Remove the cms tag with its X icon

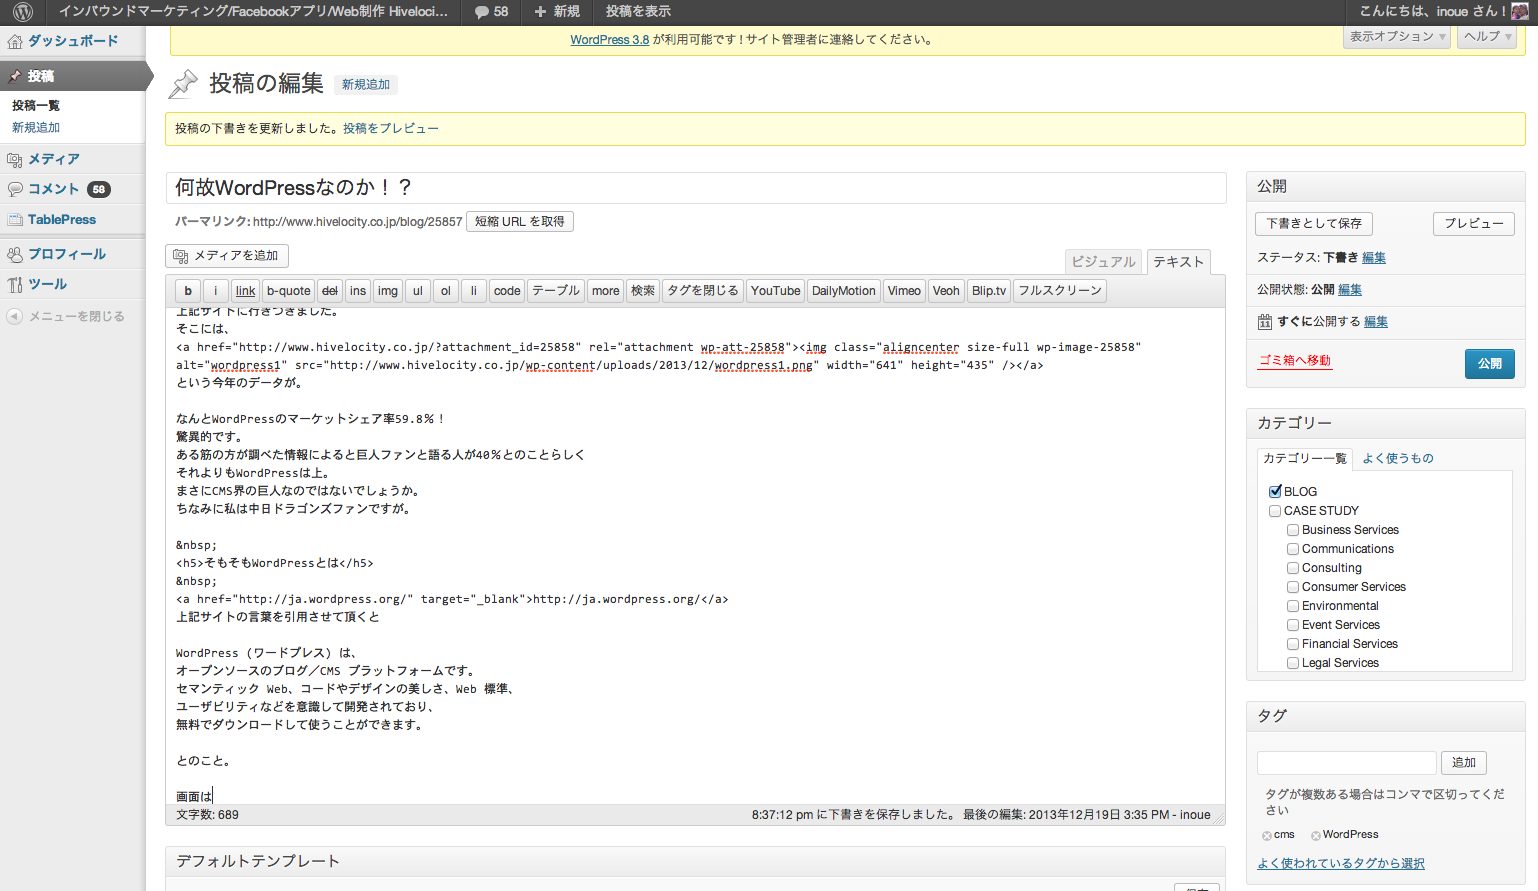(x=1266, y=833)
